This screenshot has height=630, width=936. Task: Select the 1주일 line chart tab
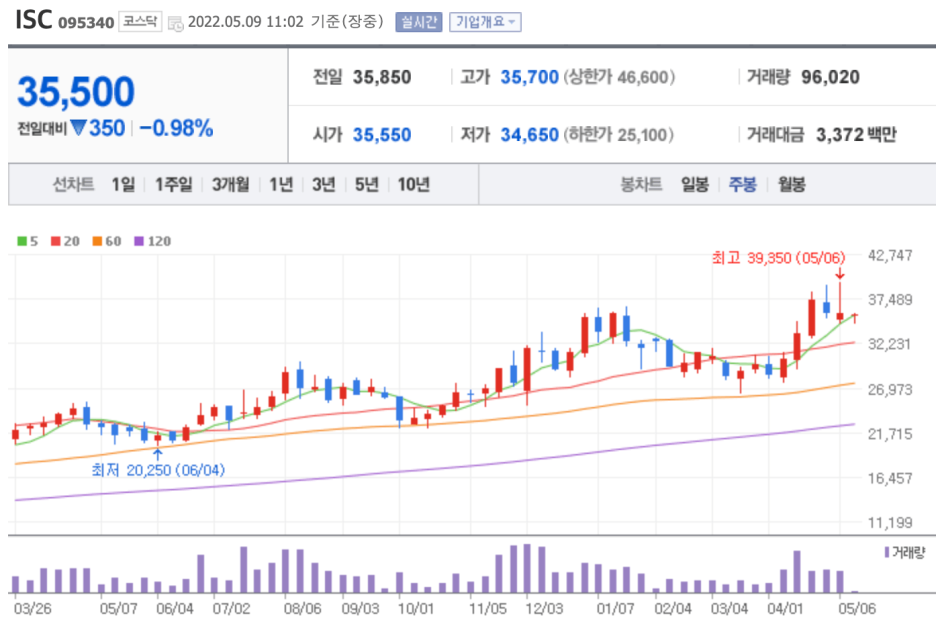[x=174, y=185]
